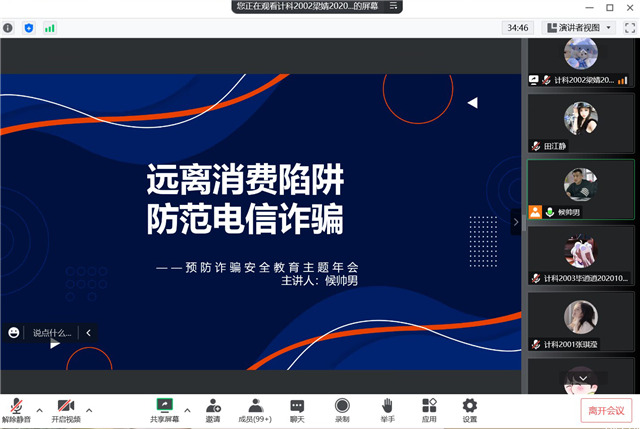
Task: Start recording the meeting
Action: point(342,410)
